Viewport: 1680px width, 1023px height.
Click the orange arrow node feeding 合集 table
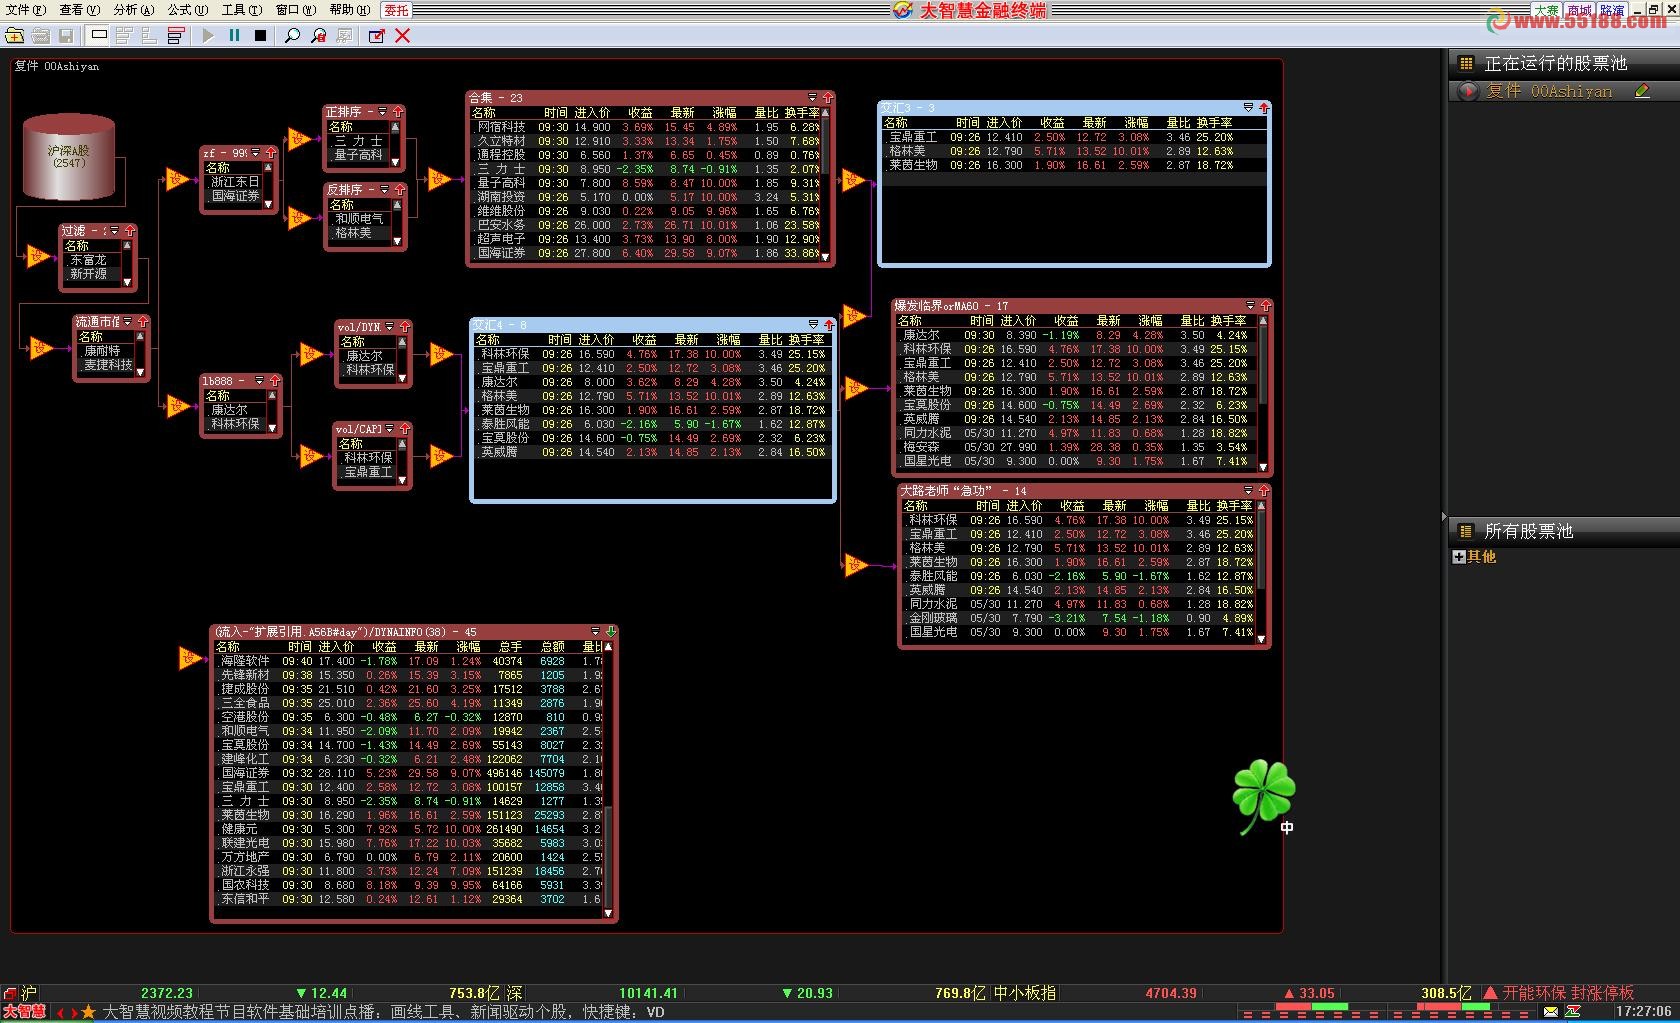click(440, 179)
